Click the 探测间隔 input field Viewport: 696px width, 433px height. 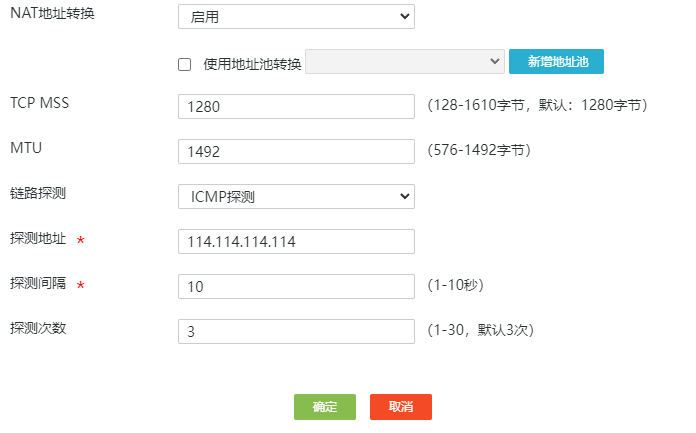(x=295, y=286)
